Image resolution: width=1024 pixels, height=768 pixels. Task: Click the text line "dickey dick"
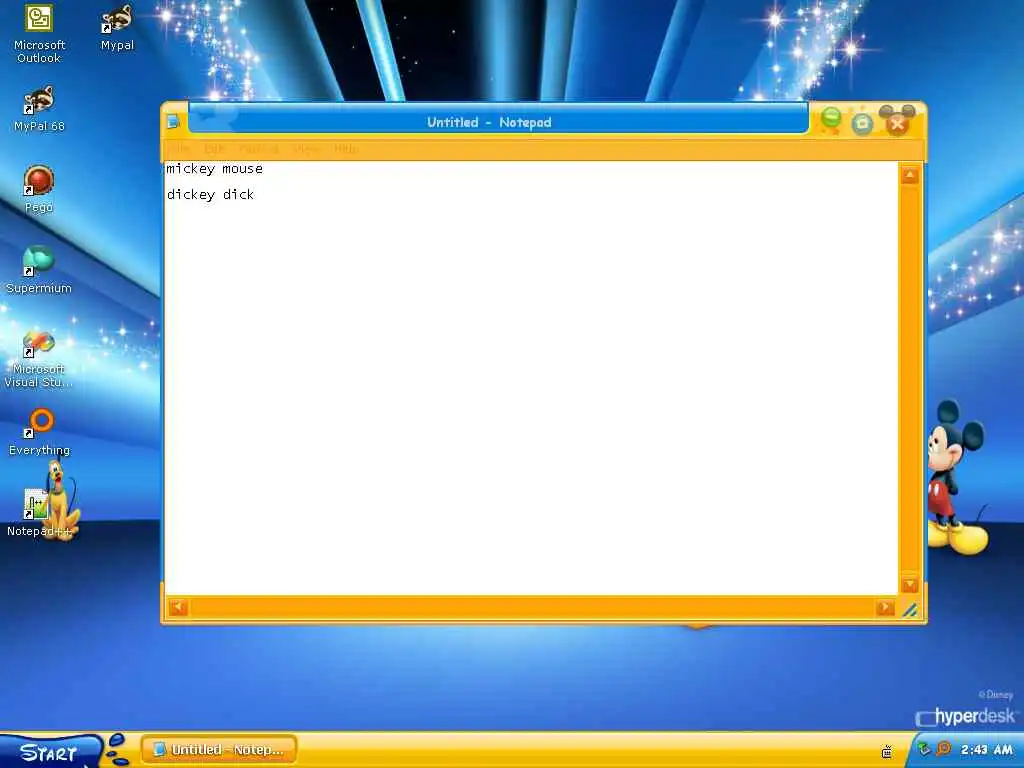point(210,195)
